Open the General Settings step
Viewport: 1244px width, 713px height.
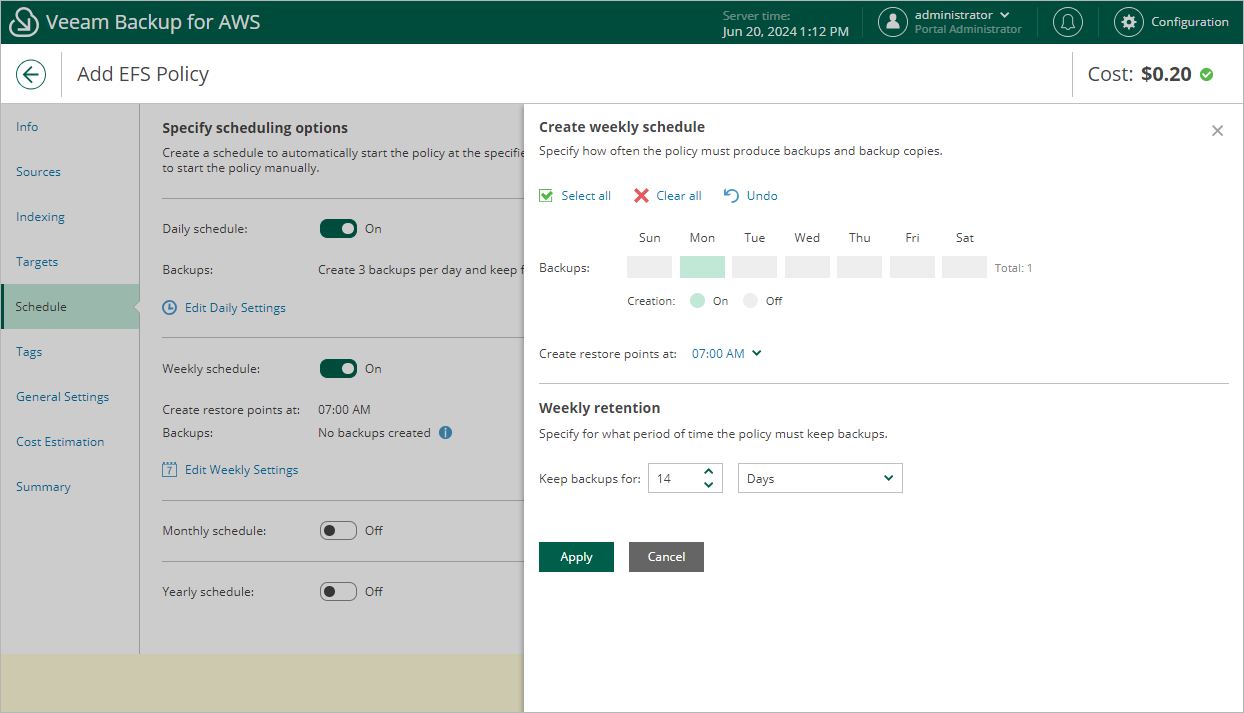coord(70,397)
